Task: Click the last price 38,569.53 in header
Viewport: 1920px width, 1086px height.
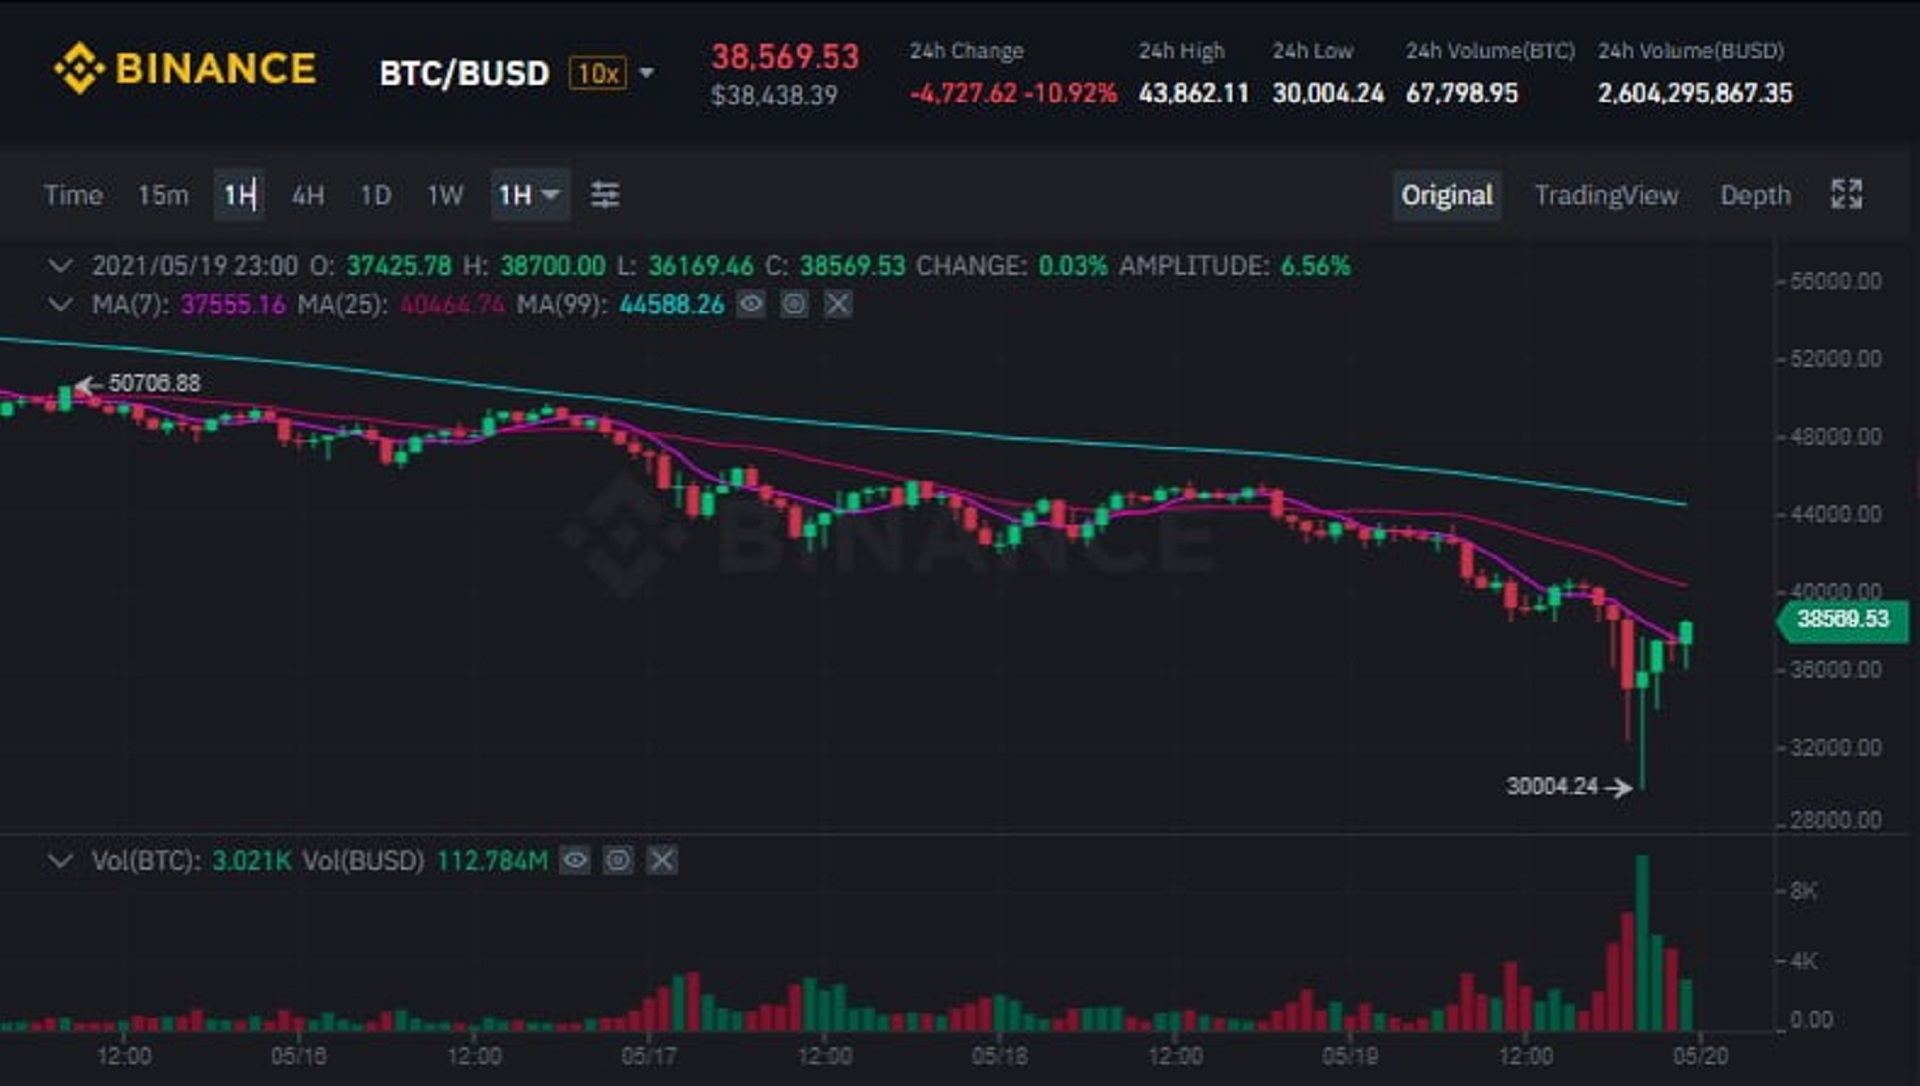Action: (785, 57)
